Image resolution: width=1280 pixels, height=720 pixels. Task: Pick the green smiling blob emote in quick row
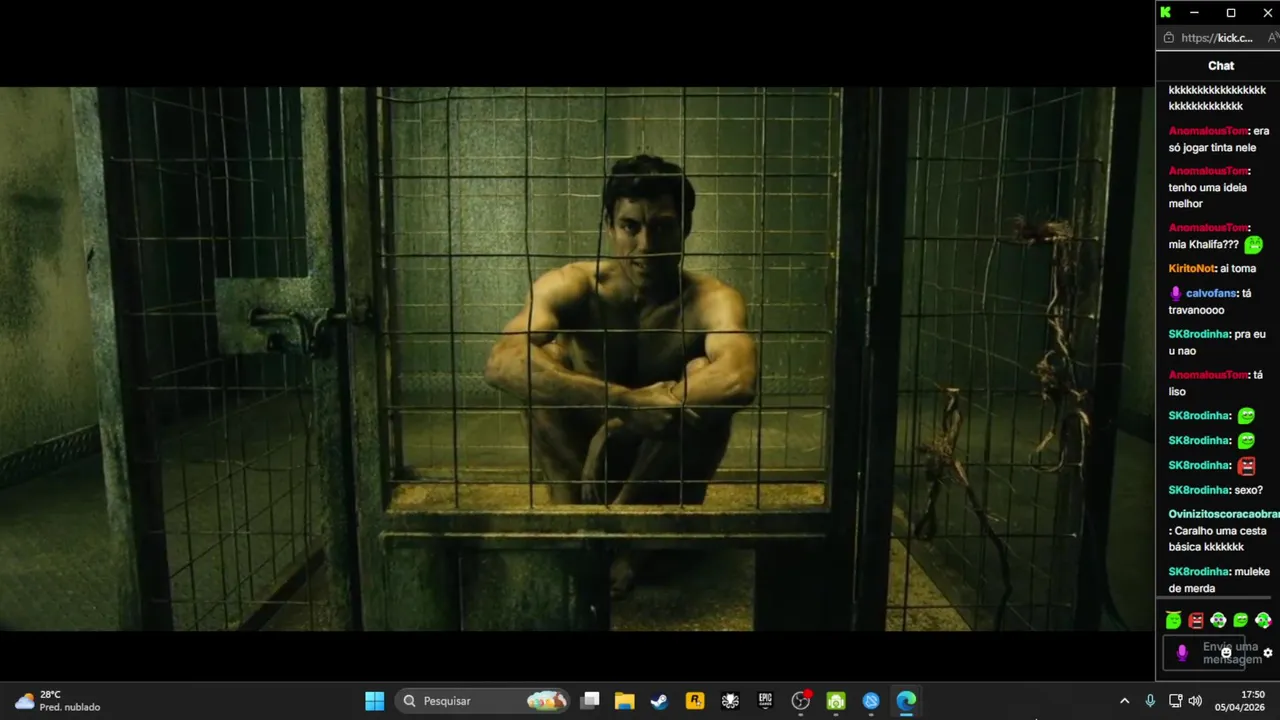pos(1241,621)
